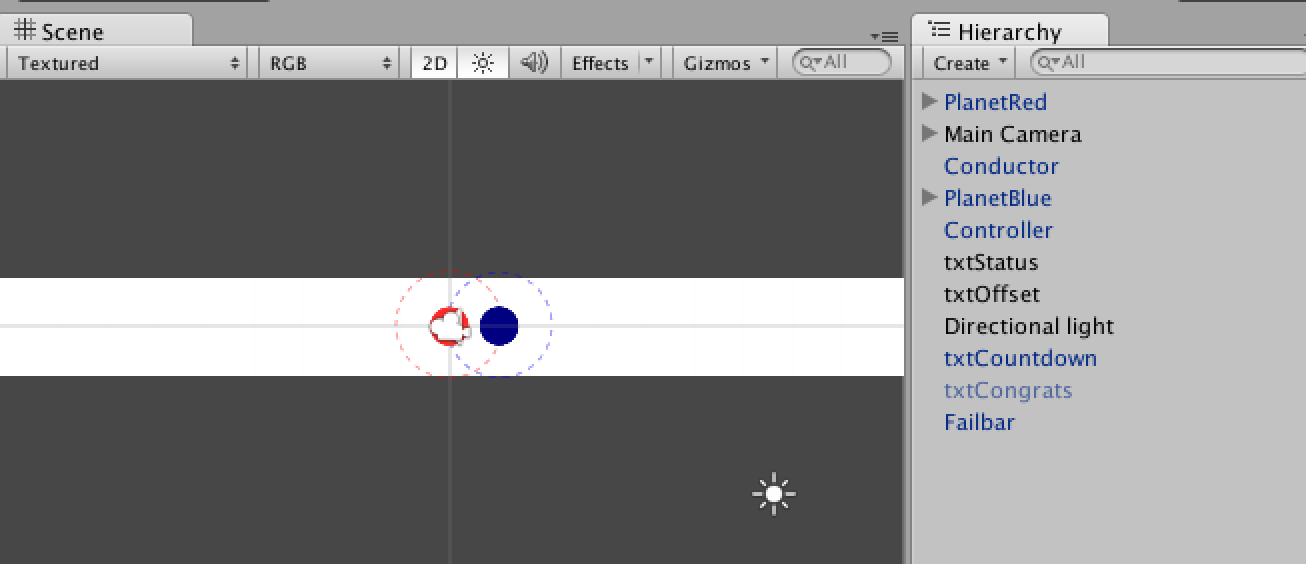Select txtOffset in Hierarchy
The image size is (1306, 564).
[x=992, y=294]
